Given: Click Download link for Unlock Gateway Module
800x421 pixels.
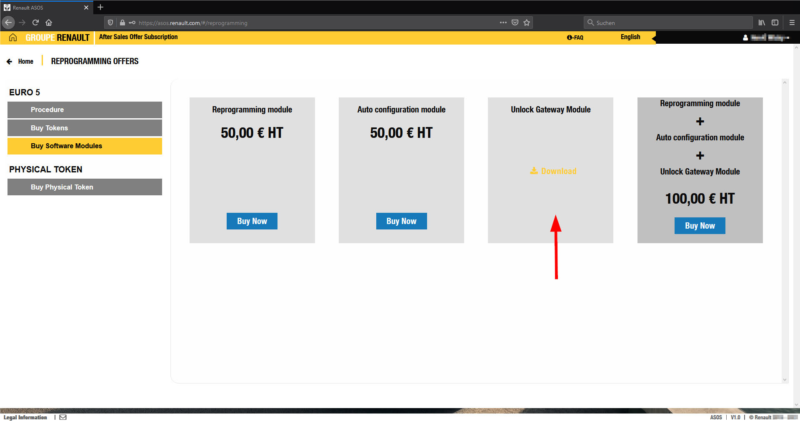Looking at the screenshot, I should pyautogui.click(x=553, y=171).
